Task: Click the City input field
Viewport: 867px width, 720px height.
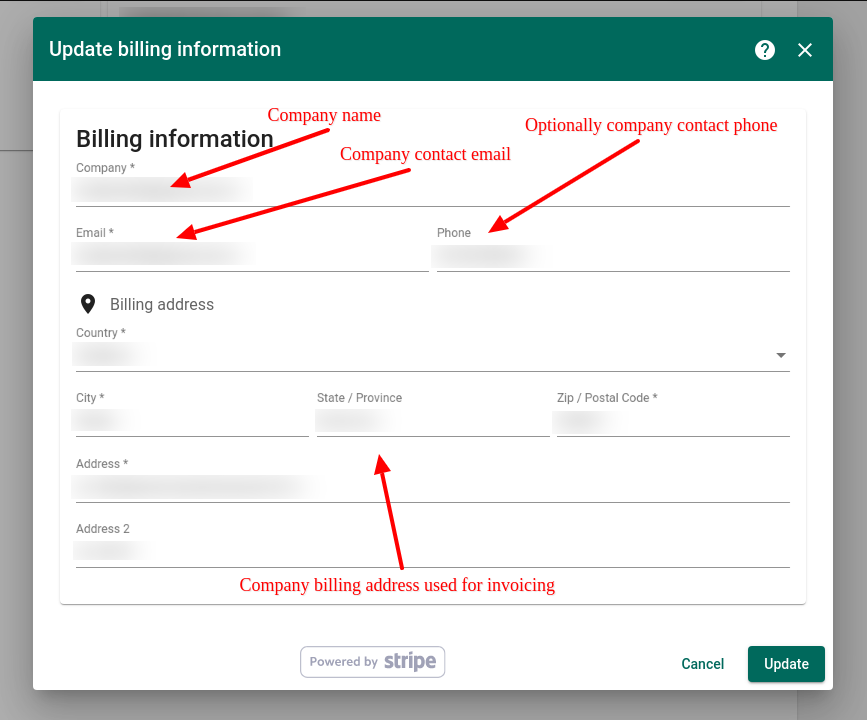Action: pos(192,421)
